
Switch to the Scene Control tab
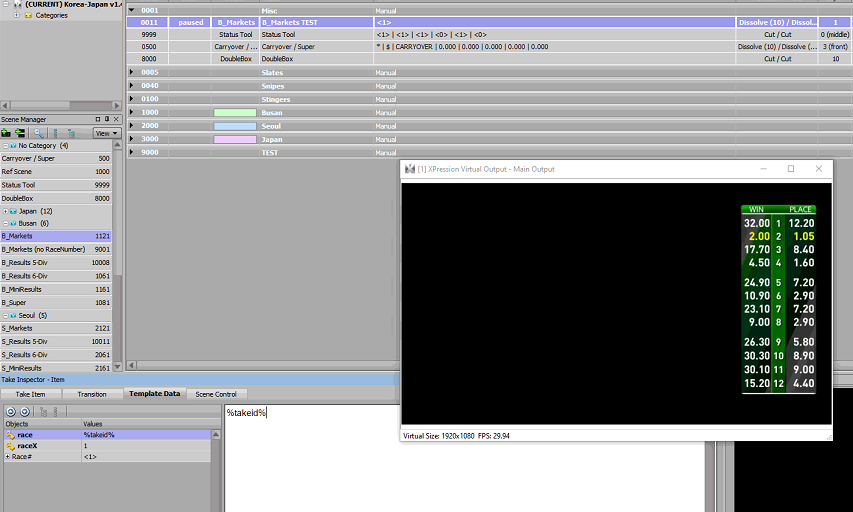tap(216, 394)
